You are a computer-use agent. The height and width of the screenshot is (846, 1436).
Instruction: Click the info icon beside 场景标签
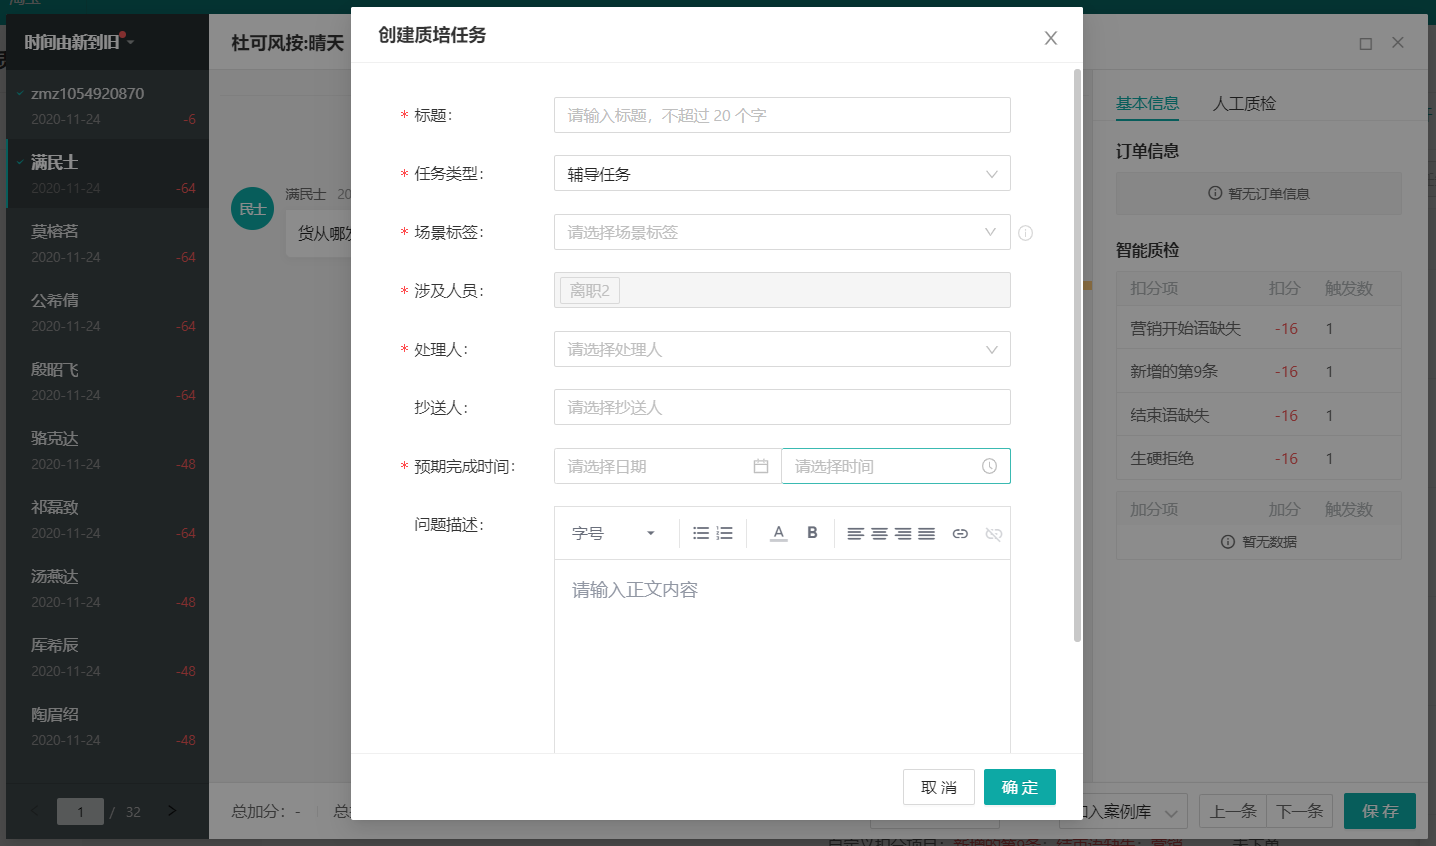[x=1025, y=233]
